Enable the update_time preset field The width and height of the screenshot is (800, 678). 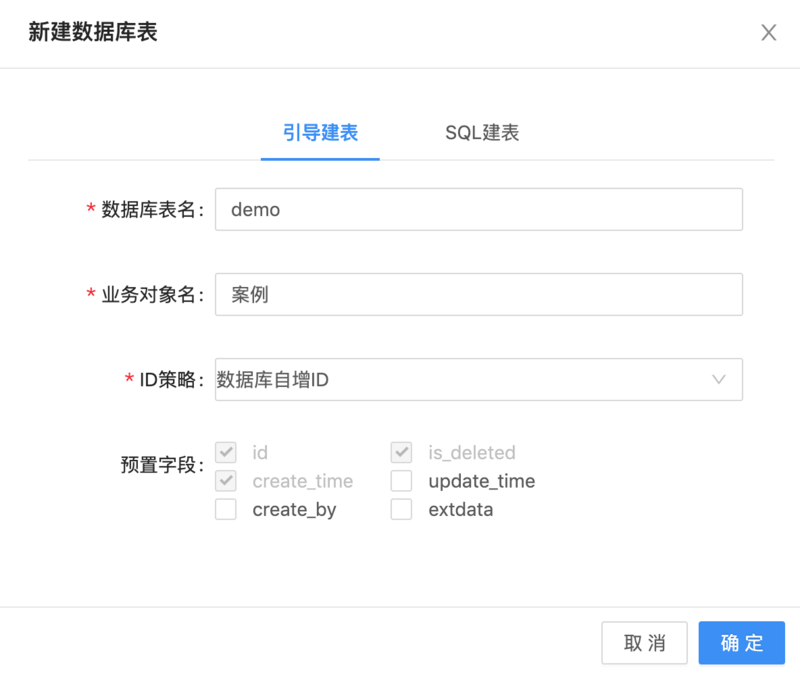(401, 481)
